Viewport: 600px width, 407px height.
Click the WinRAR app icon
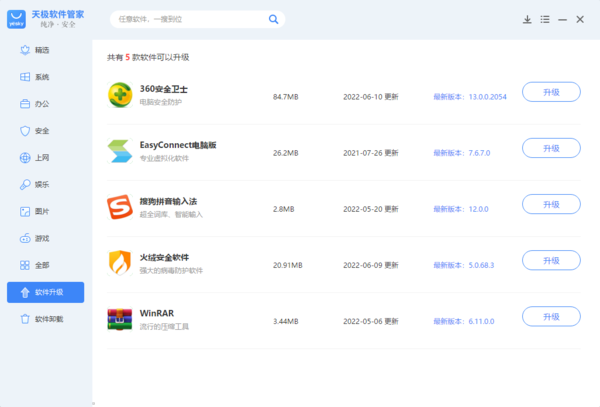119,319
